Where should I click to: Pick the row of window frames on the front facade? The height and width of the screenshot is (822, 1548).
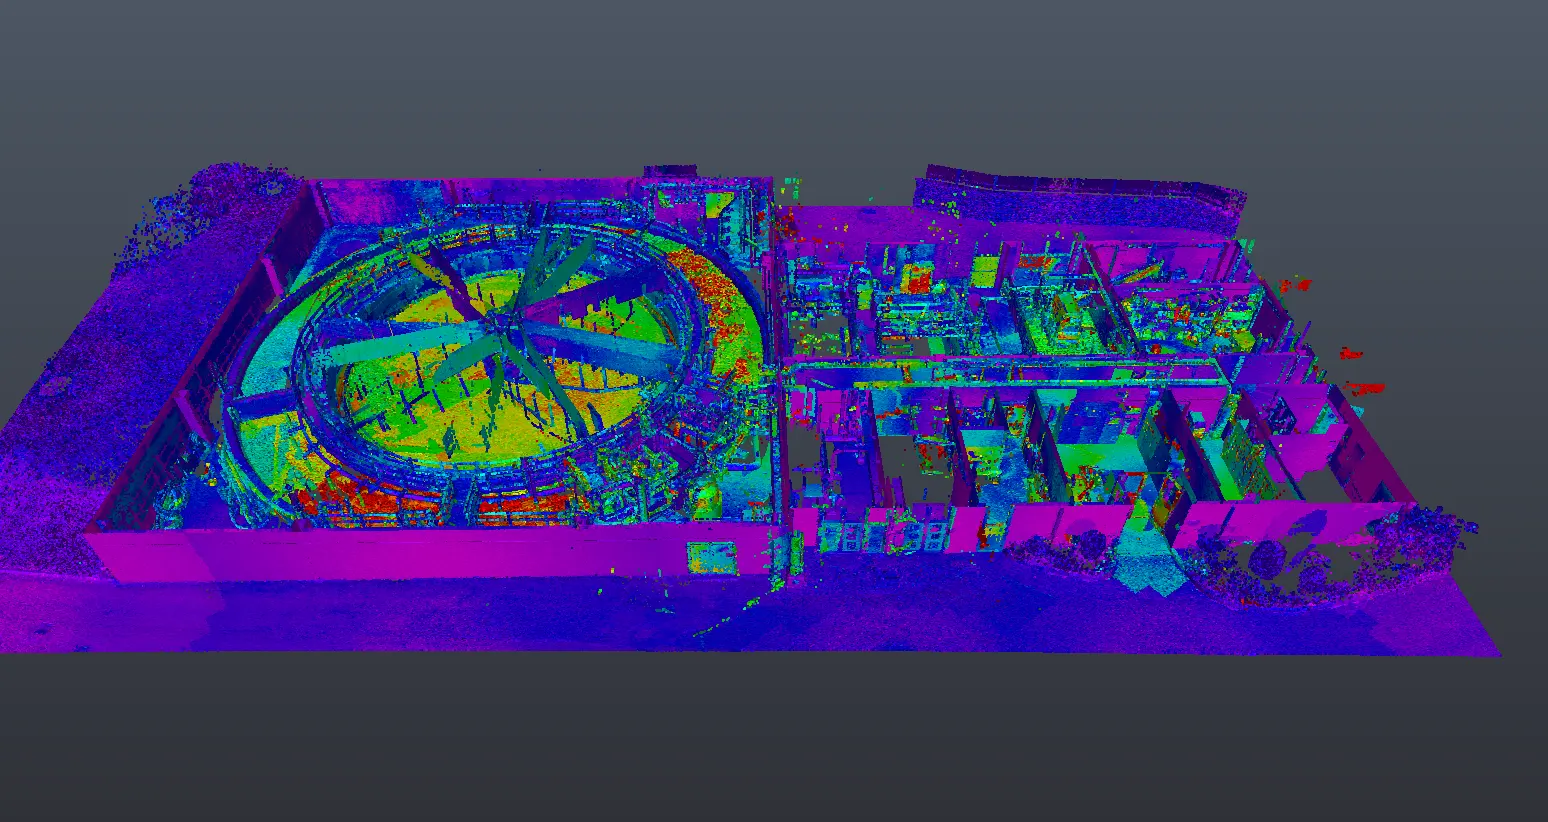[880, 538]
